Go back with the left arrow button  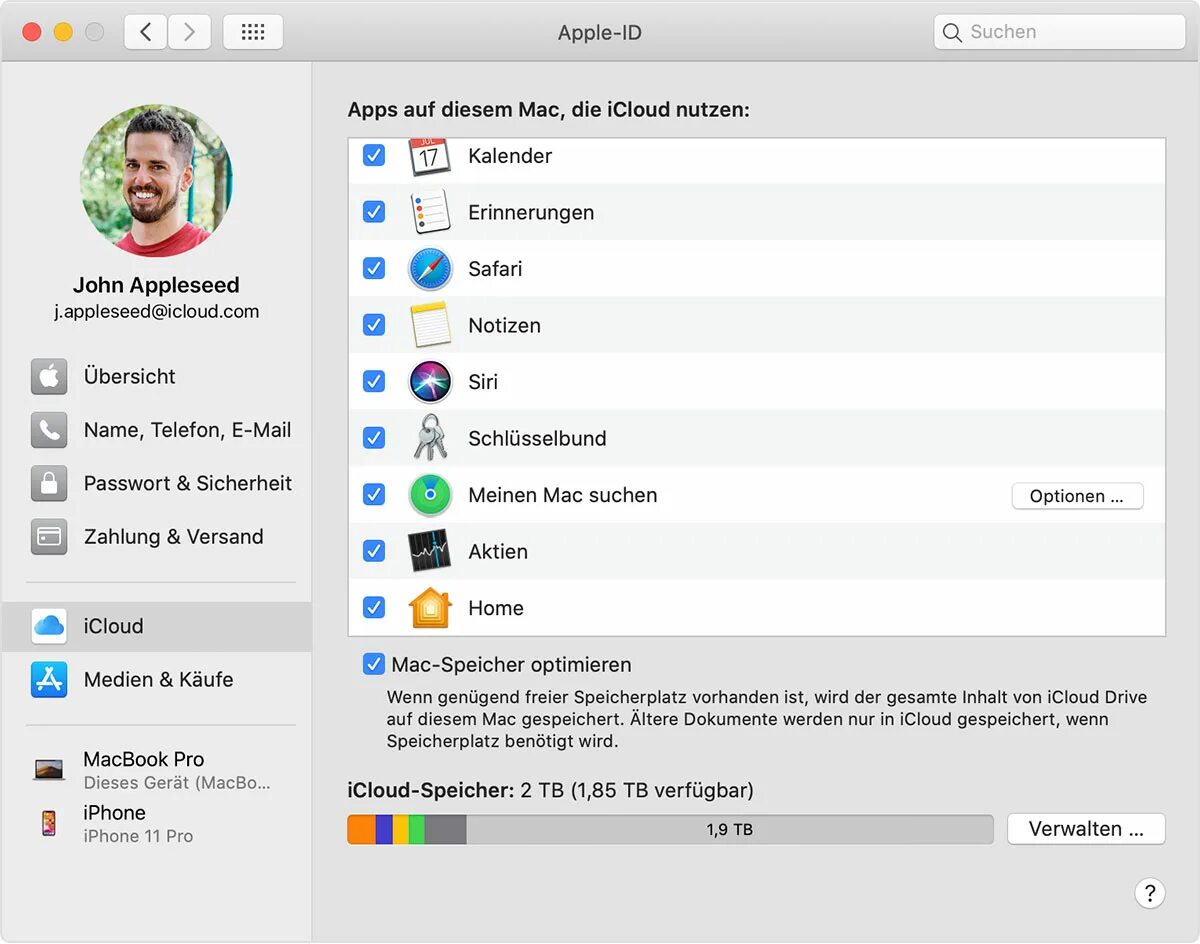pos(146,32)
